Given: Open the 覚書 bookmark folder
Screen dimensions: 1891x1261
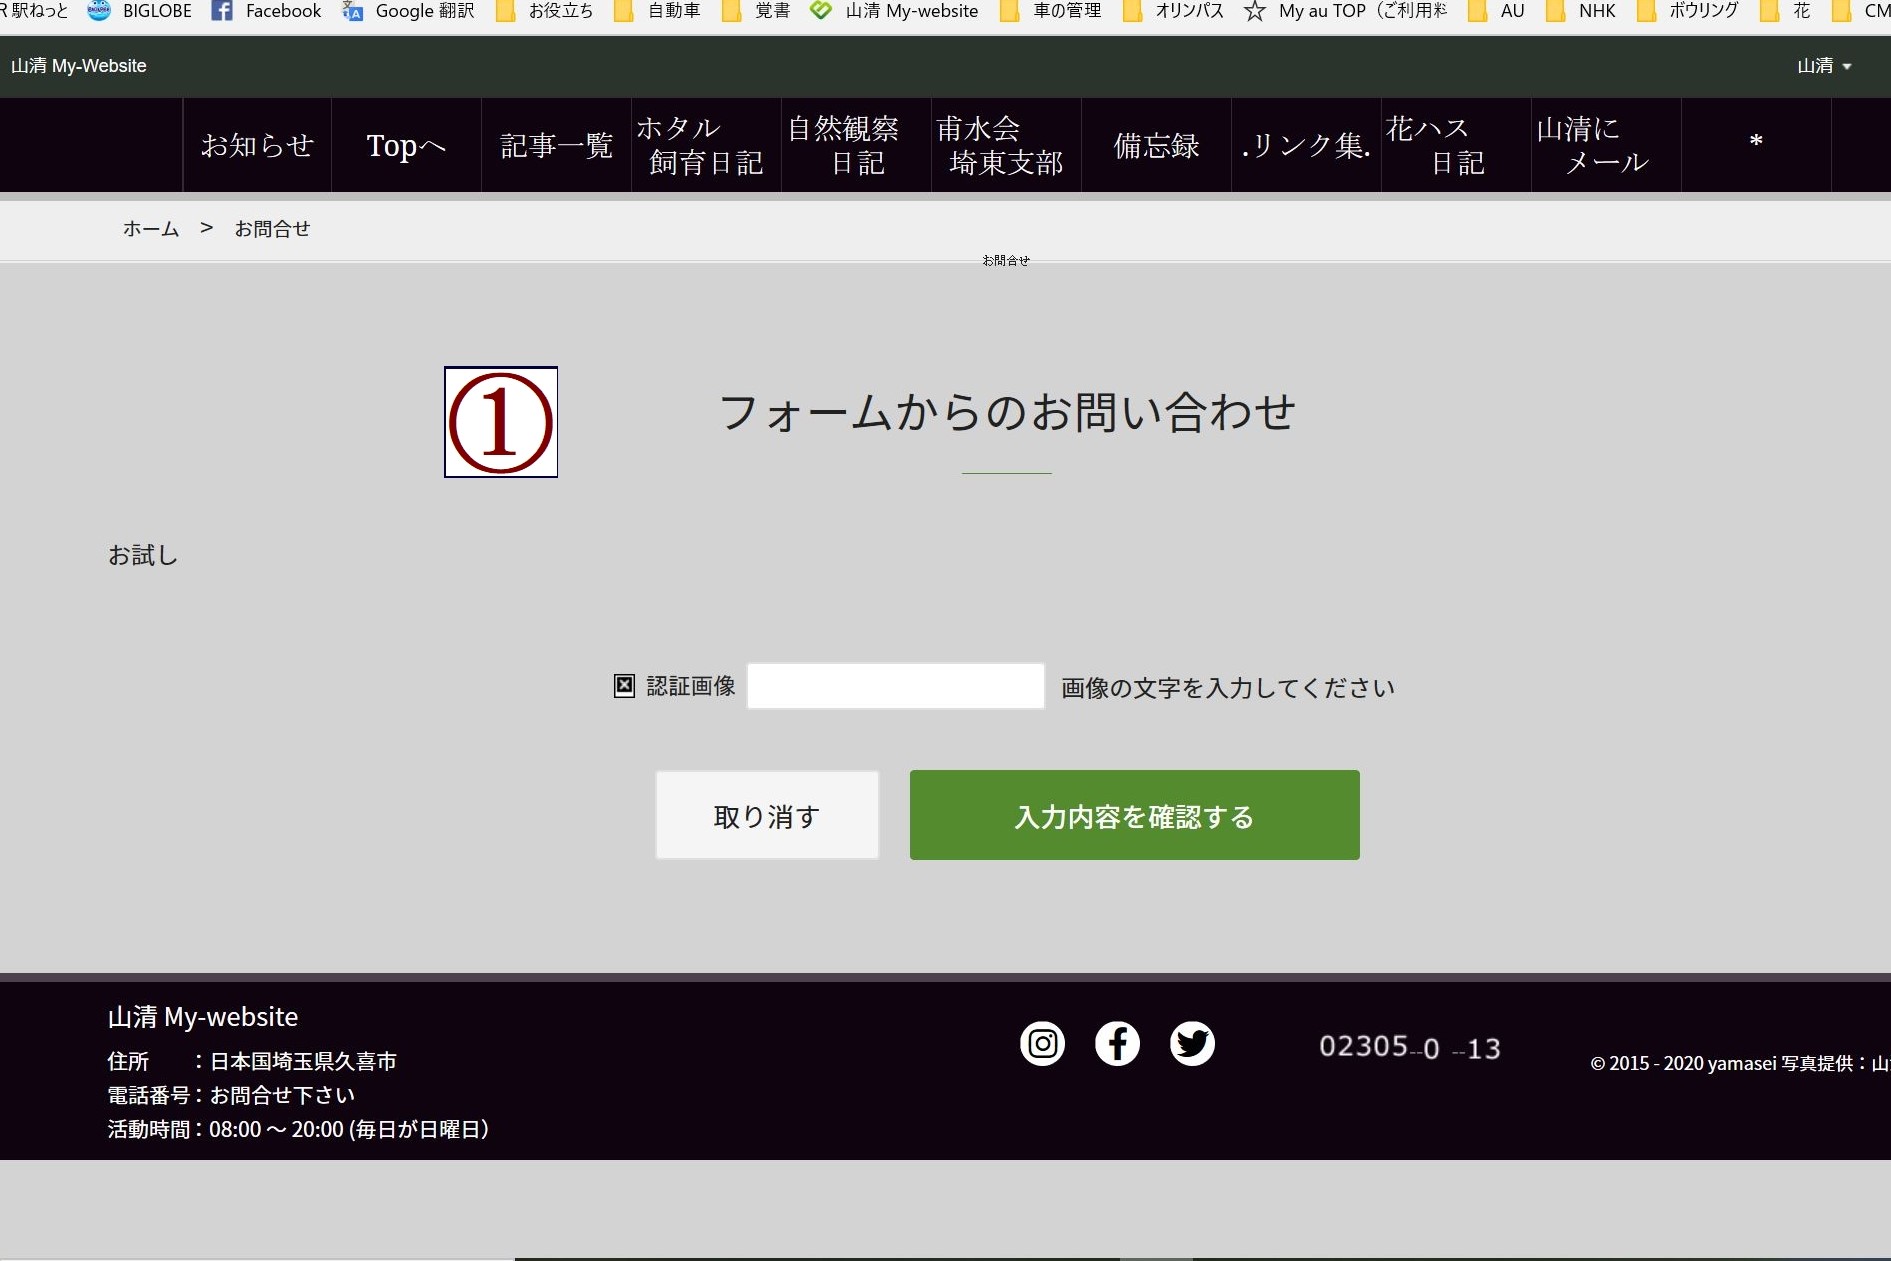Looking at the screenshot, I should [757, 11].
